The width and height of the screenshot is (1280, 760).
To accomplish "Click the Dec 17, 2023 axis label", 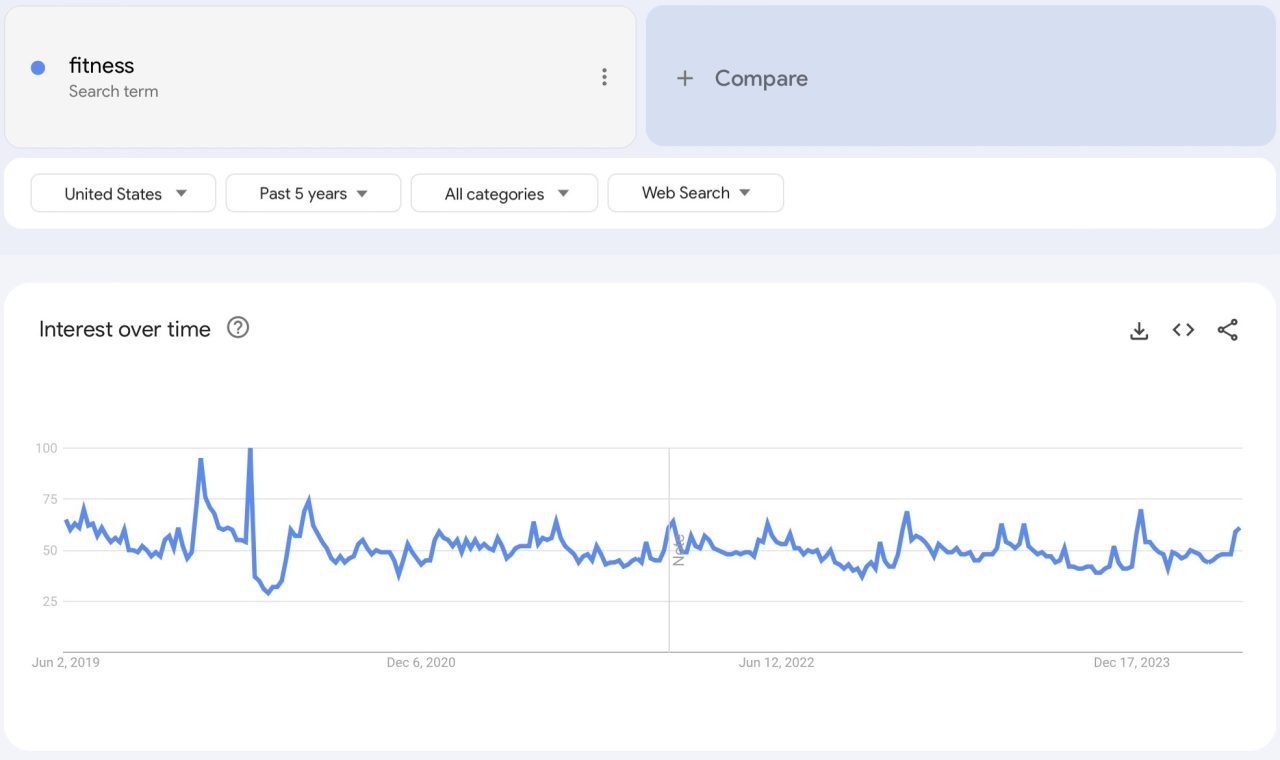I will pos(1131,662).
